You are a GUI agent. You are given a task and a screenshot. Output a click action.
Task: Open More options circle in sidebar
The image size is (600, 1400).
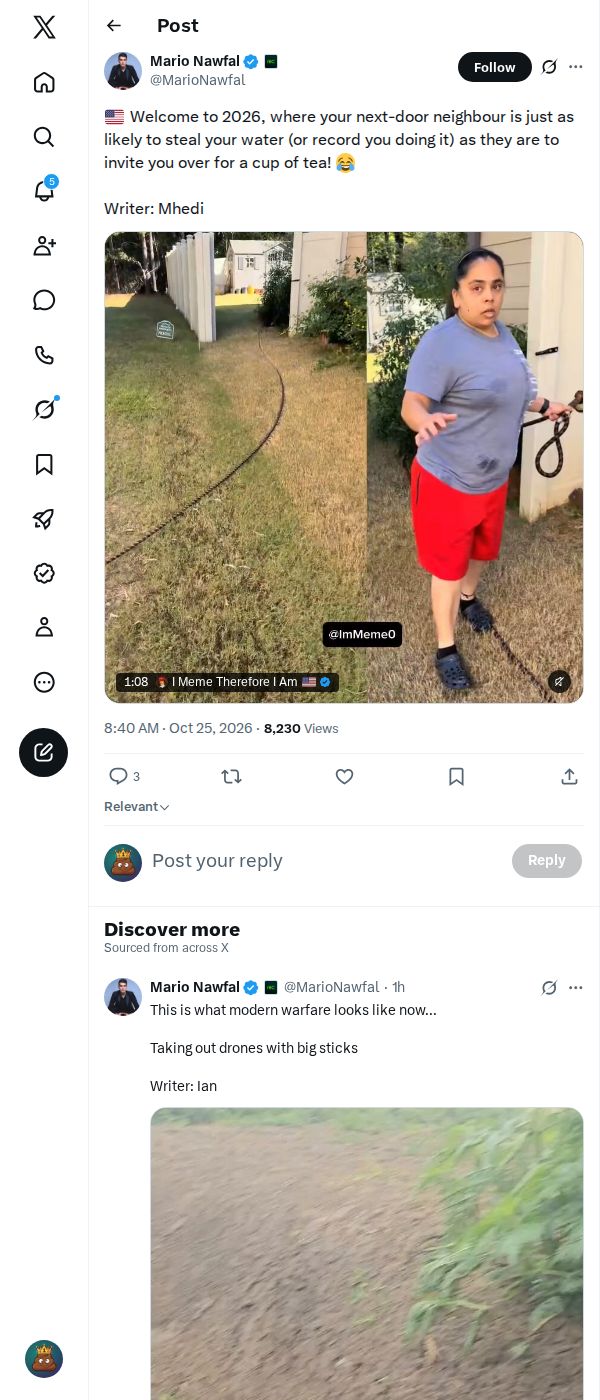point(44,682)
